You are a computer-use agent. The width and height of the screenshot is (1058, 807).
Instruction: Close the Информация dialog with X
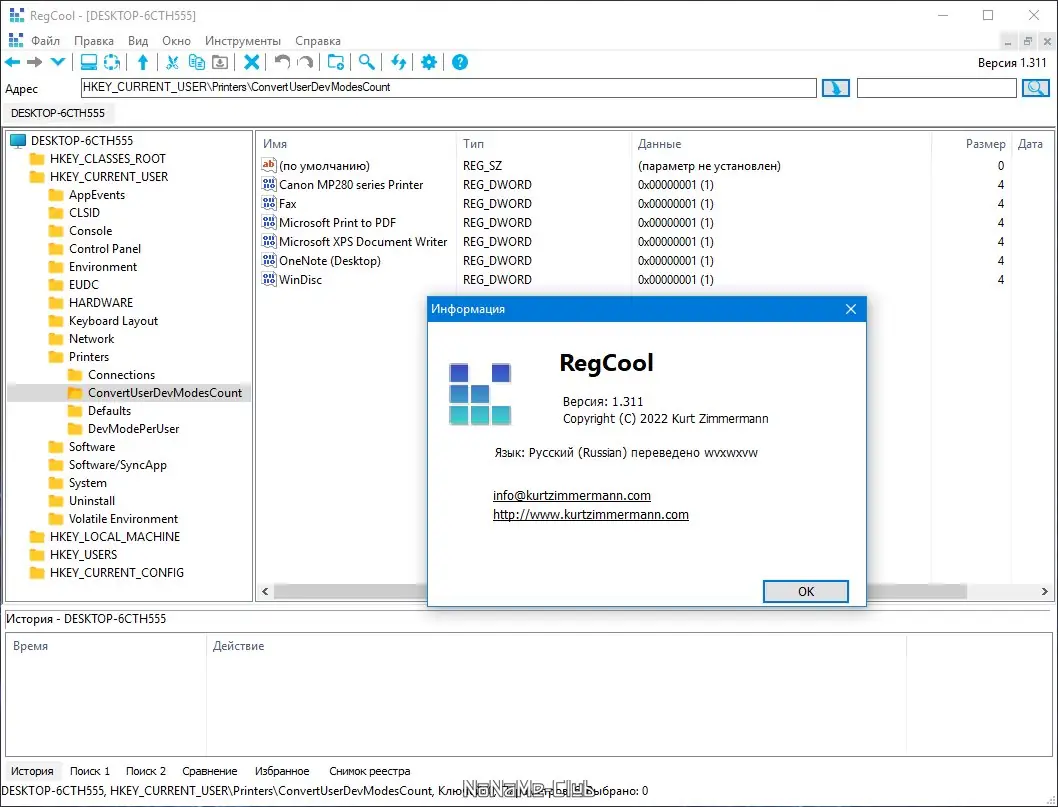pos(851,309)
